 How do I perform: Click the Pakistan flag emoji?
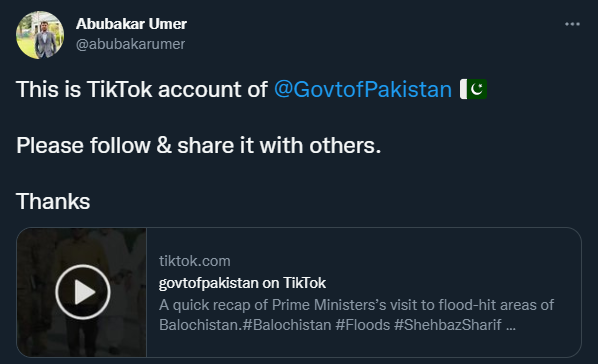[473, 89]
